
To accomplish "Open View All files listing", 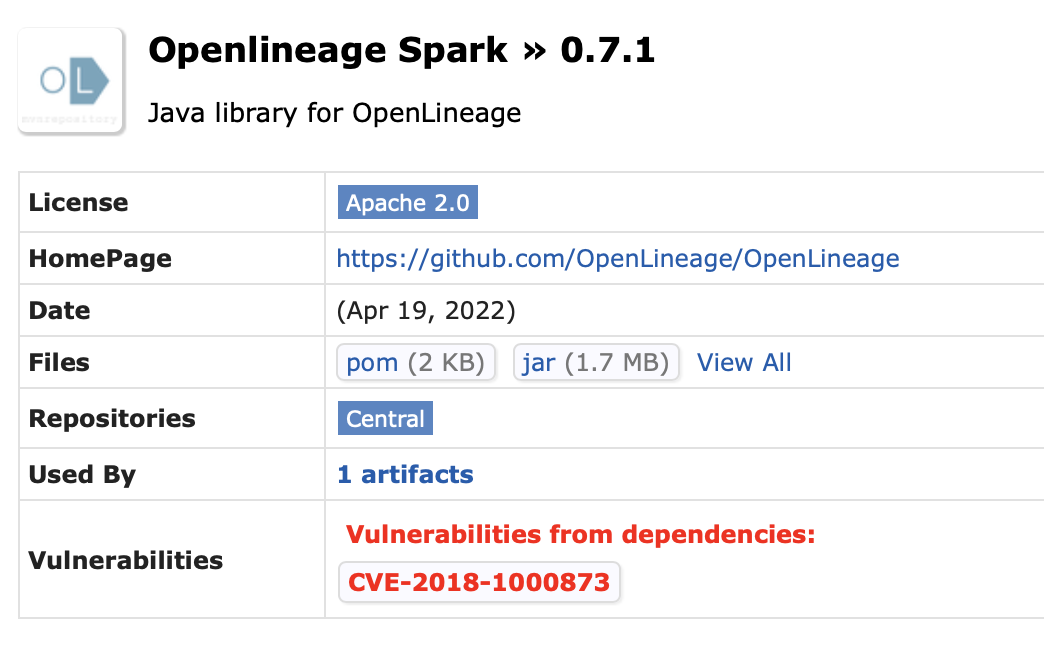I will 744,362.
